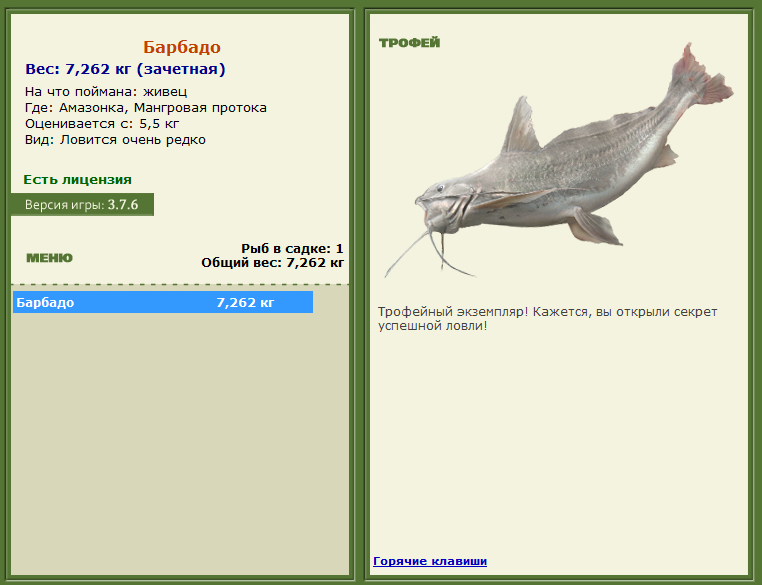Click the 'Версия игры: 3.7.6' badge
Viewport: 762px width, 585px height.
tap(82, 205)
